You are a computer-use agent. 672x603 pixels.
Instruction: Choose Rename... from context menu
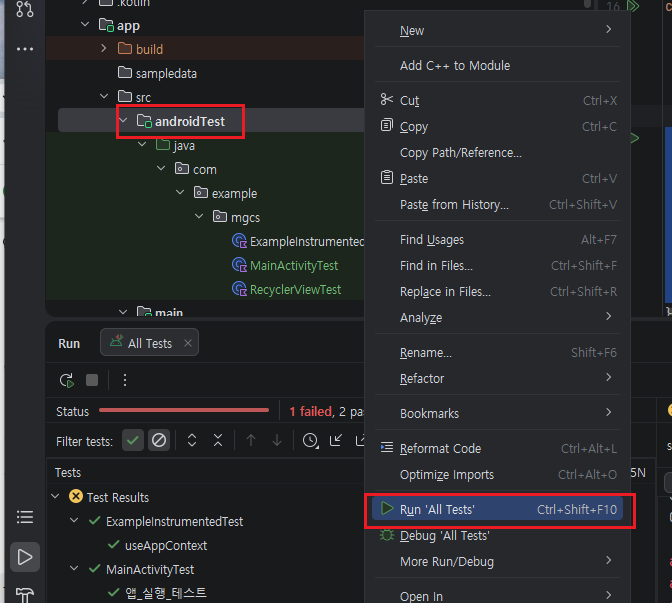coord(497,353)
